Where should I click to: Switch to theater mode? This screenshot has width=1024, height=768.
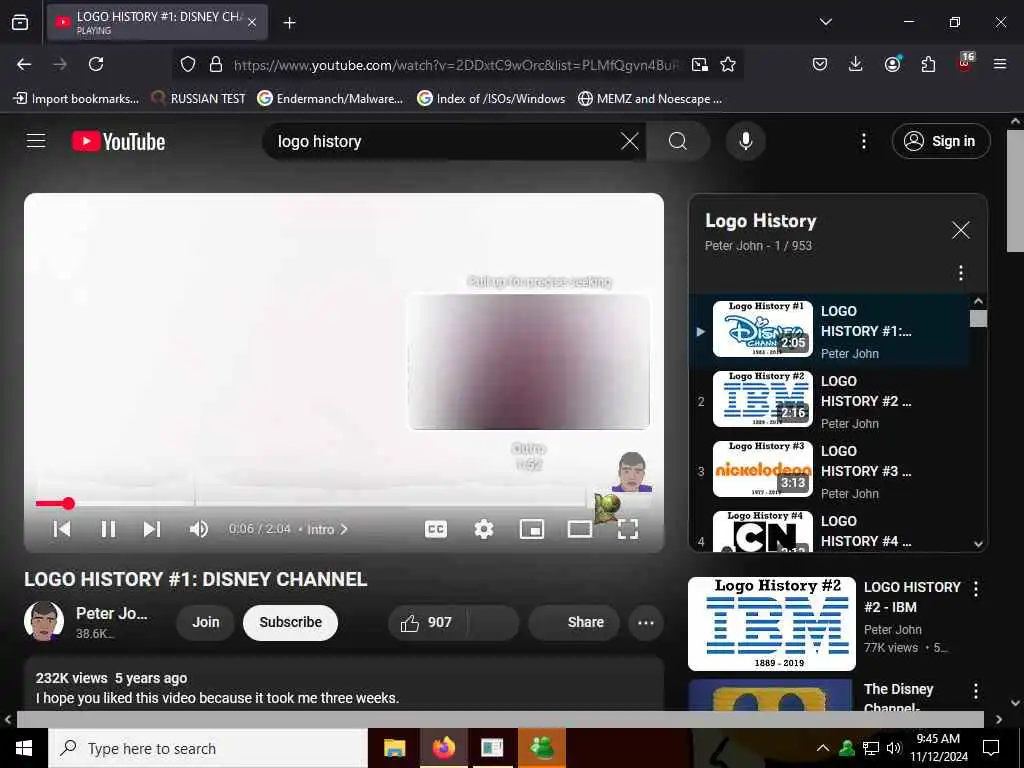[580, 529]
